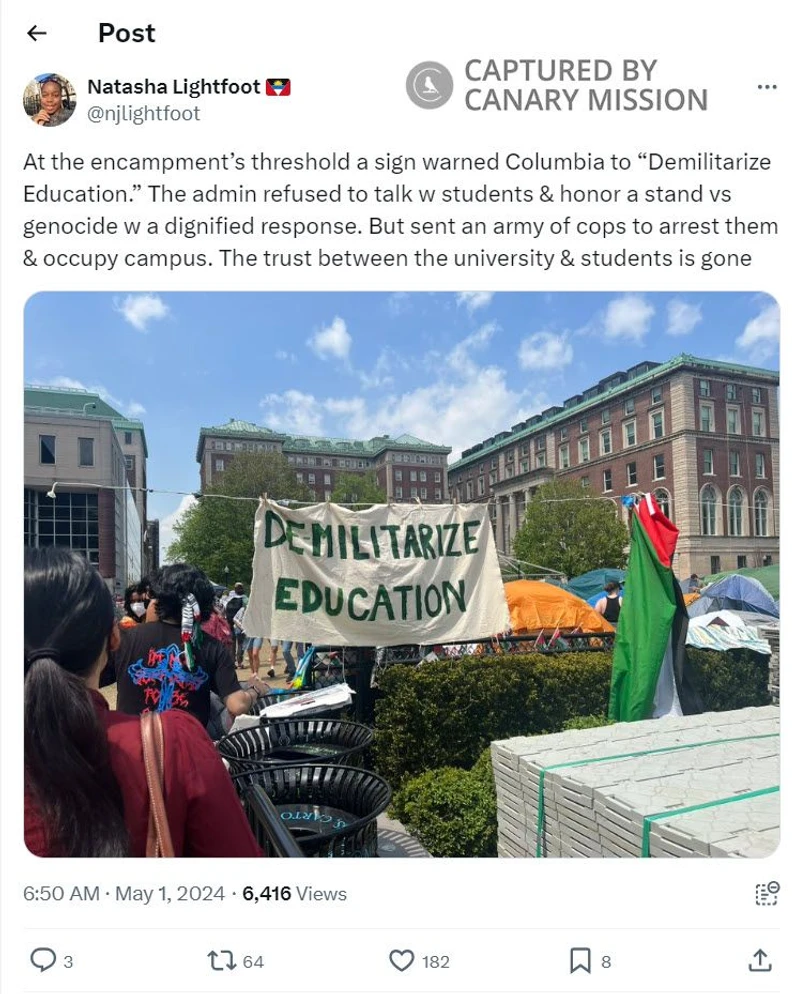The height and width of the screenshot is (994, 800).
Task: Bookmark the post with the bookmark icon
Action: (x=579, y=961)
